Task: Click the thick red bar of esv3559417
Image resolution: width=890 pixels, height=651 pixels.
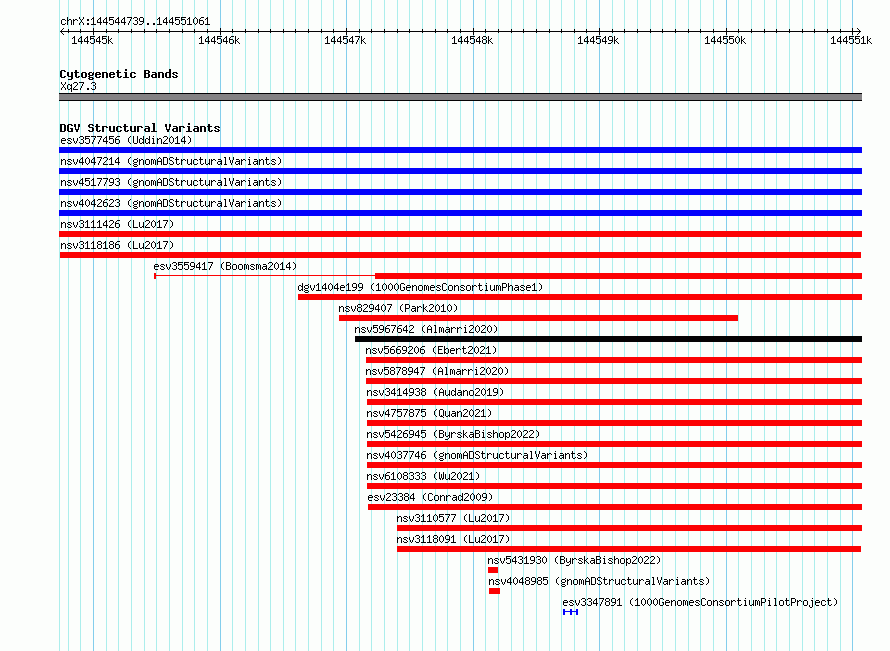Action: (619, 276)
